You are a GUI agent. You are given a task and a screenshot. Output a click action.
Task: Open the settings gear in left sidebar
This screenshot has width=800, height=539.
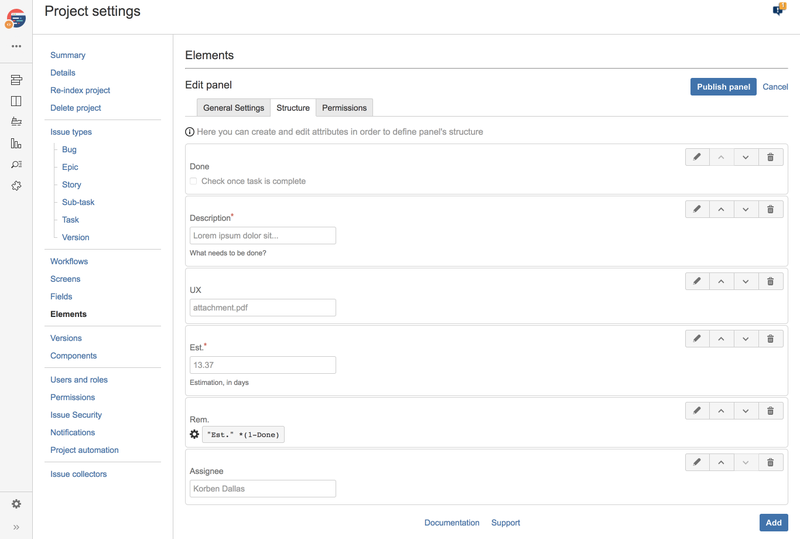(16, 504)
